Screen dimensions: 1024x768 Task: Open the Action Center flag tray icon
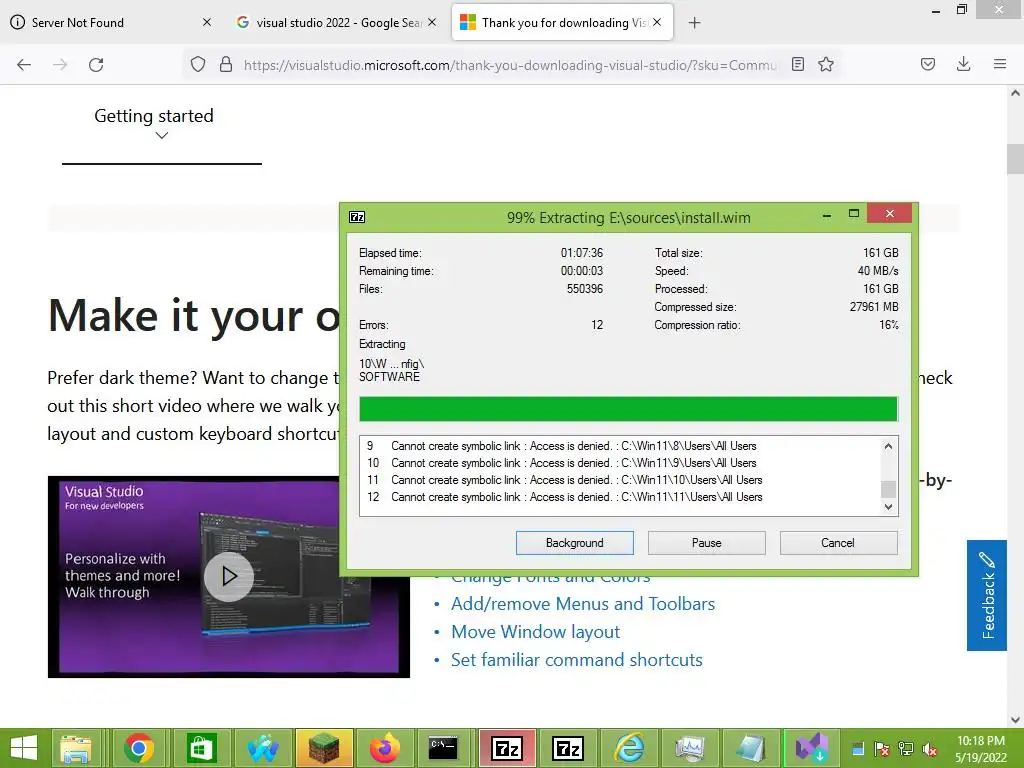(882, 749)
